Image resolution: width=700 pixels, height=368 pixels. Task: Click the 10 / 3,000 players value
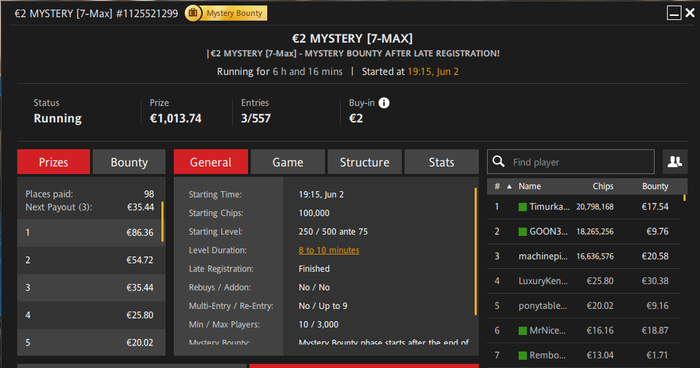click(318, 325)
